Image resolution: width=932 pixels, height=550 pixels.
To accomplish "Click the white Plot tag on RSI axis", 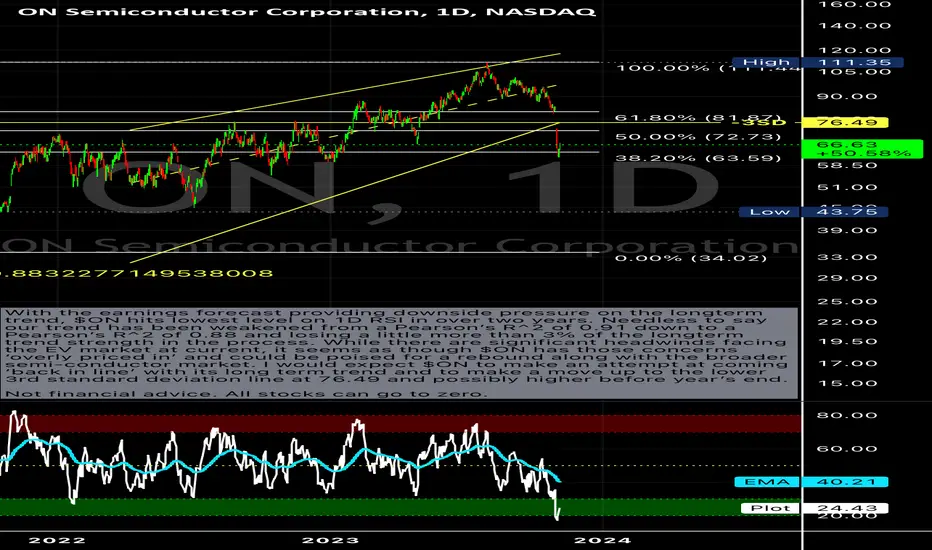I will pos(770,508).
